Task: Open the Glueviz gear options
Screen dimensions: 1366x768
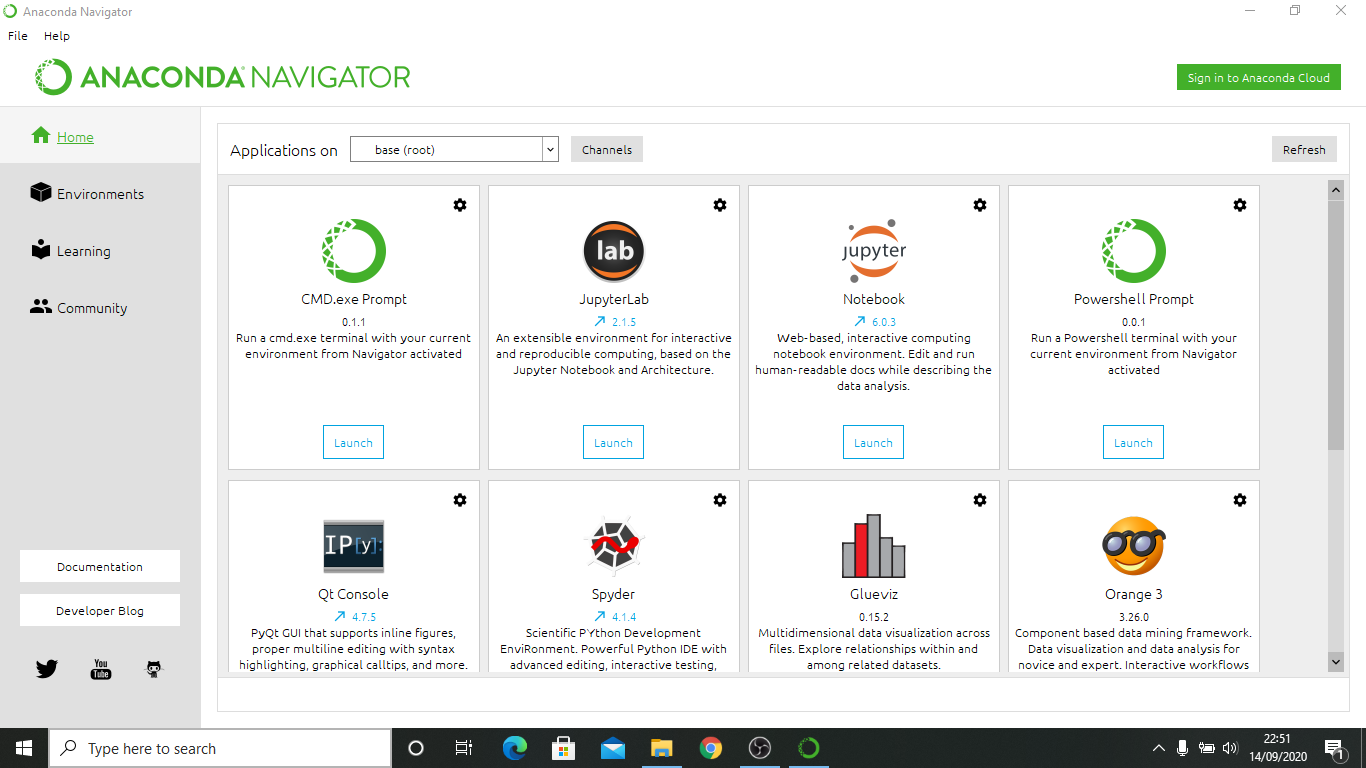Action: pos(980,500)
